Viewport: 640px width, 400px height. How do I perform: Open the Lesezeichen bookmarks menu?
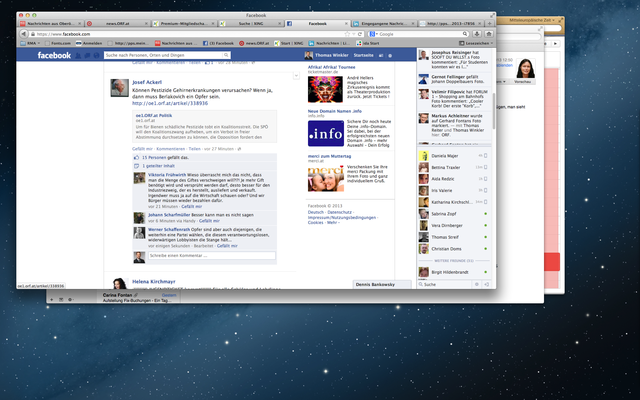click(476, 43)
